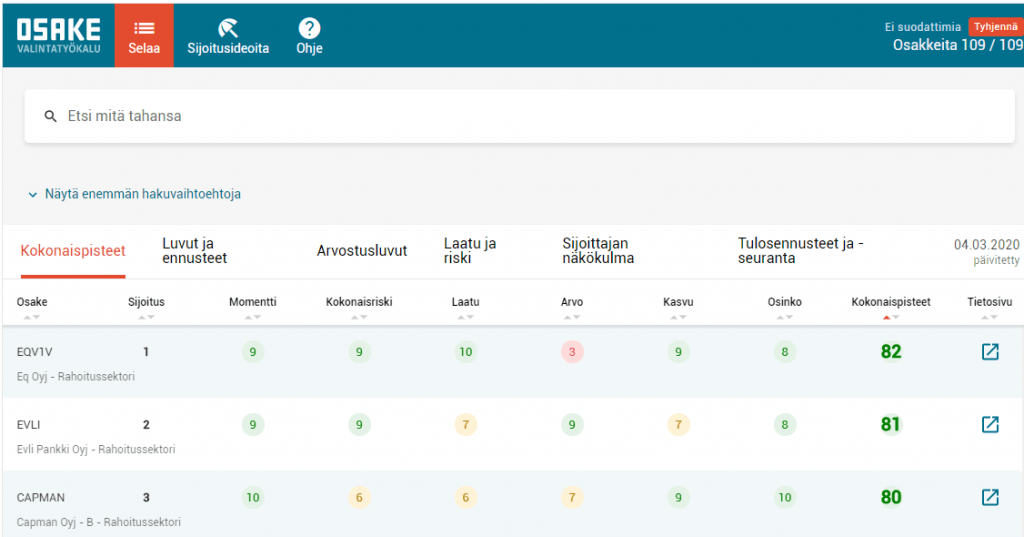Sort by Osinko column arrows
1024x537 pixels.
(784, 317)
